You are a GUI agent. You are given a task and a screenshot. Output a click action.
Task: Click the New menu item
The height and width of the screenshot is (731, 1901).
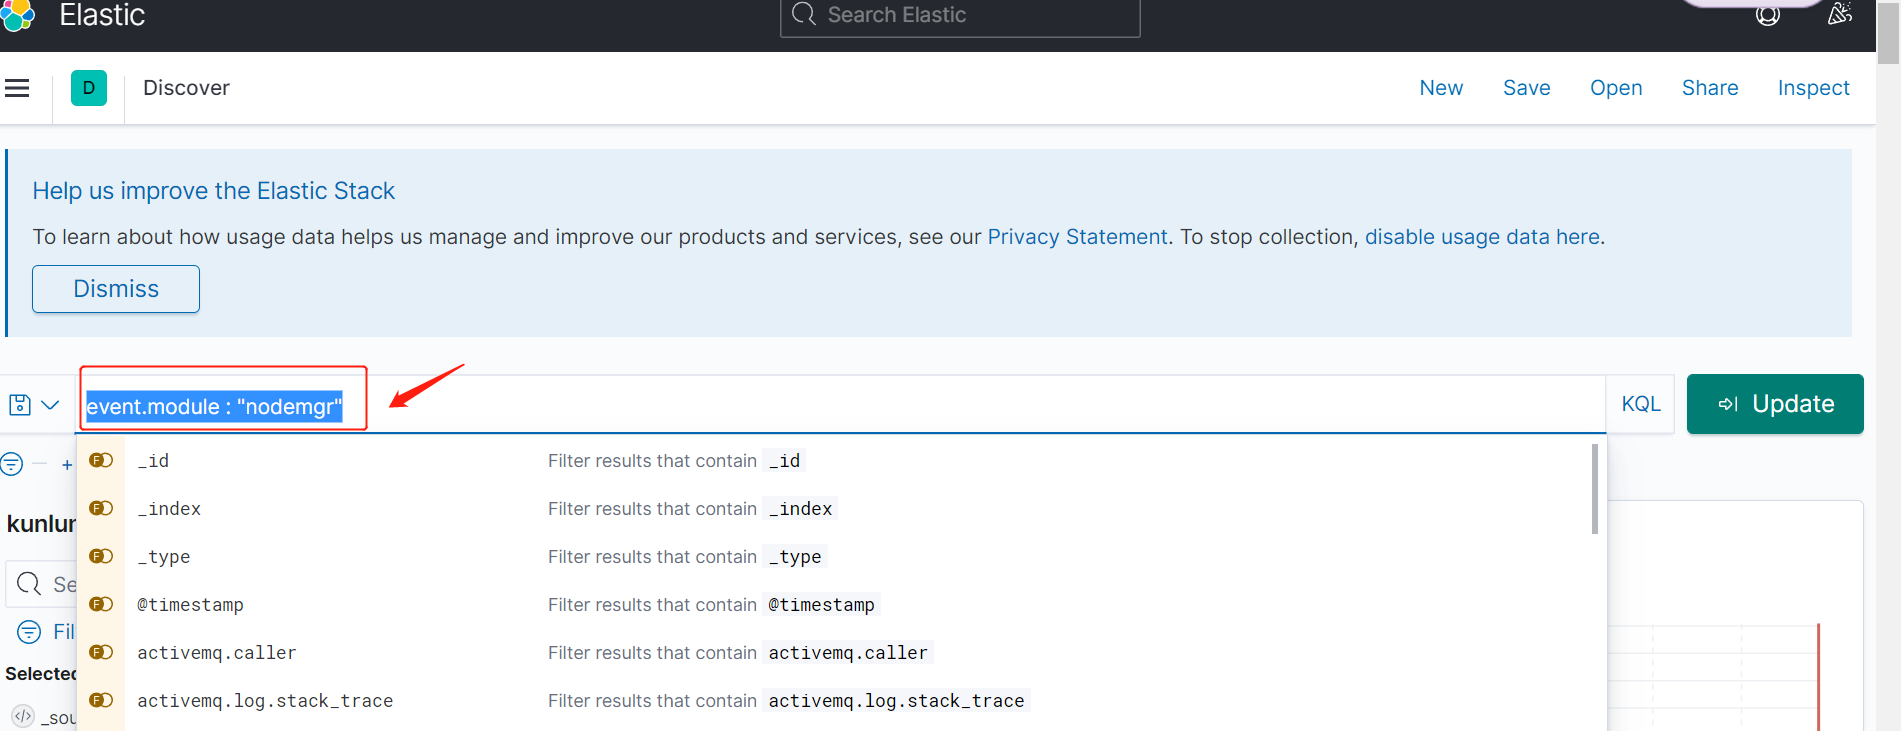pos(1441,88)
